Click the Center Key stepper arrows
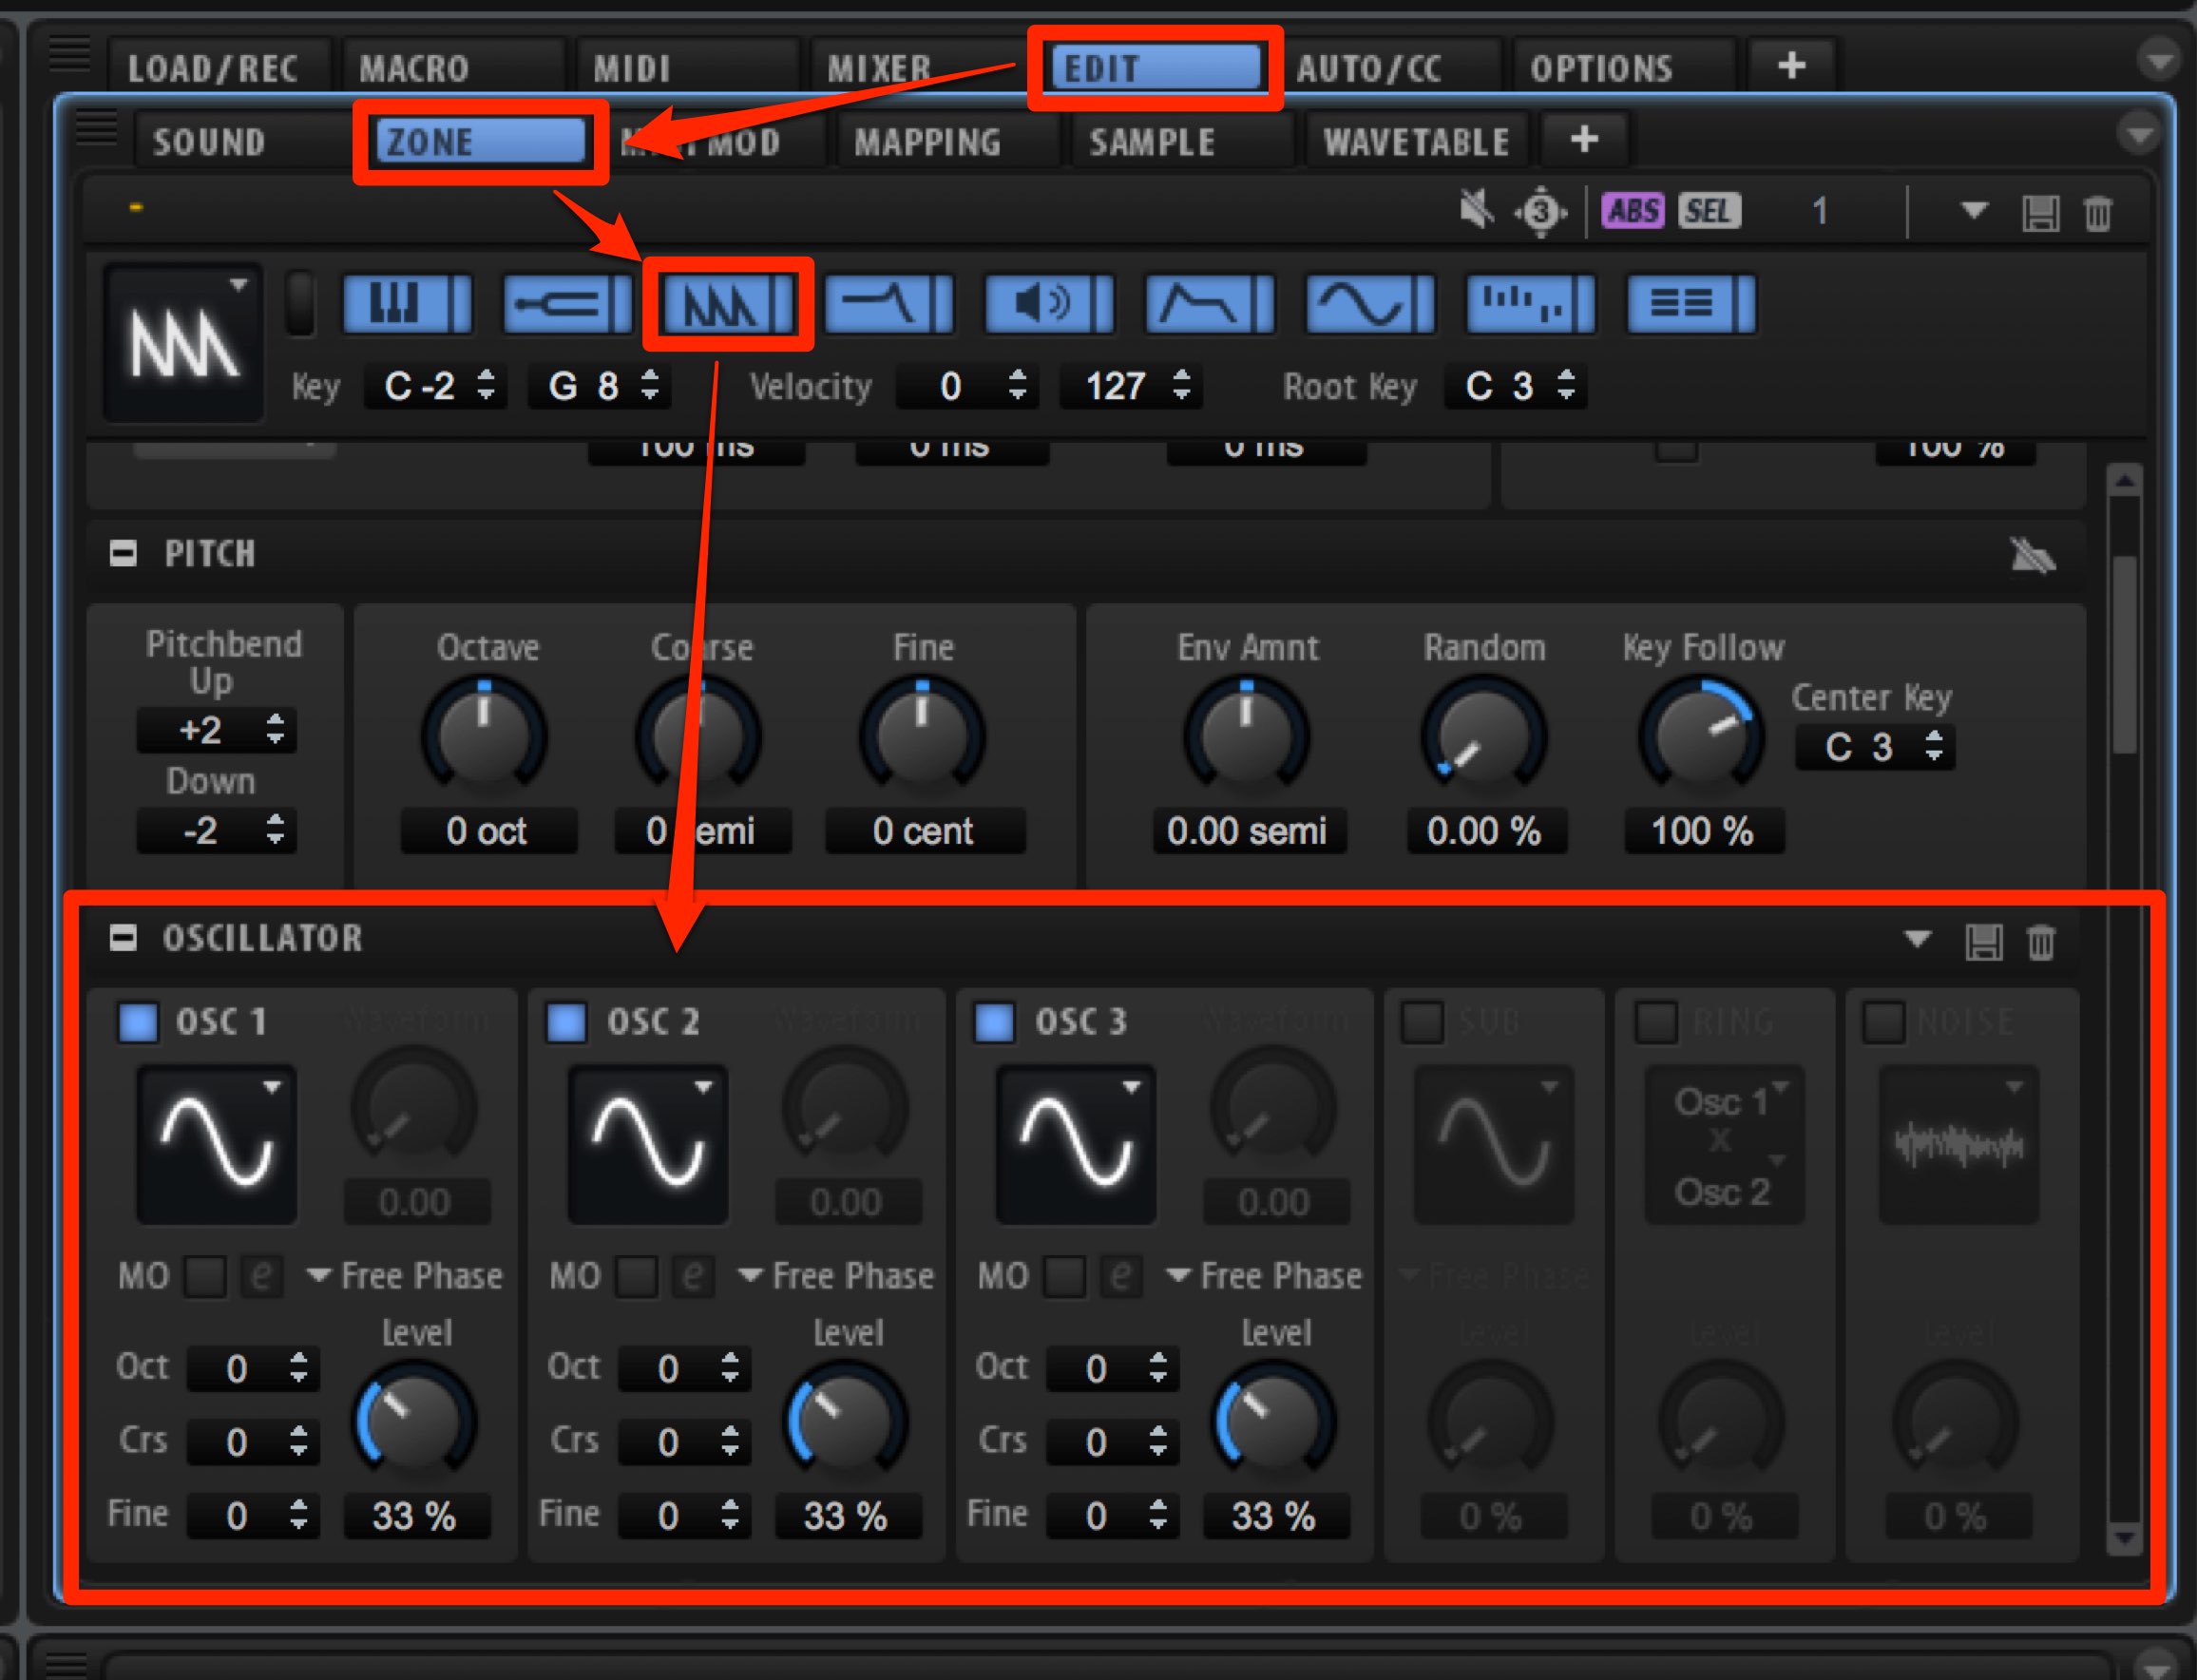 tap(1934, 746)
